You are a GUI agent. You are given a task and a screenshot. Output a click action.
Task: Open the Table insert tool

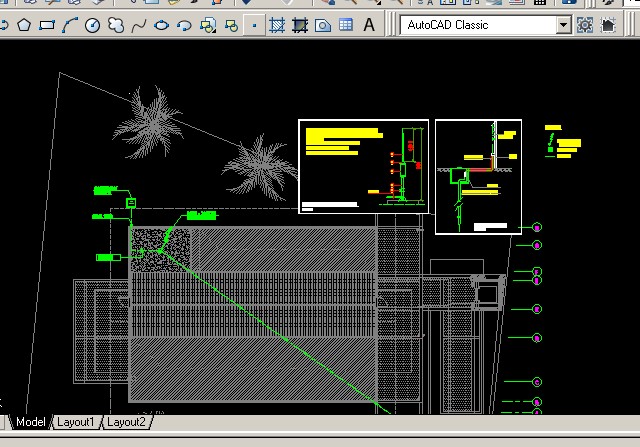click(x=346, y=25)
